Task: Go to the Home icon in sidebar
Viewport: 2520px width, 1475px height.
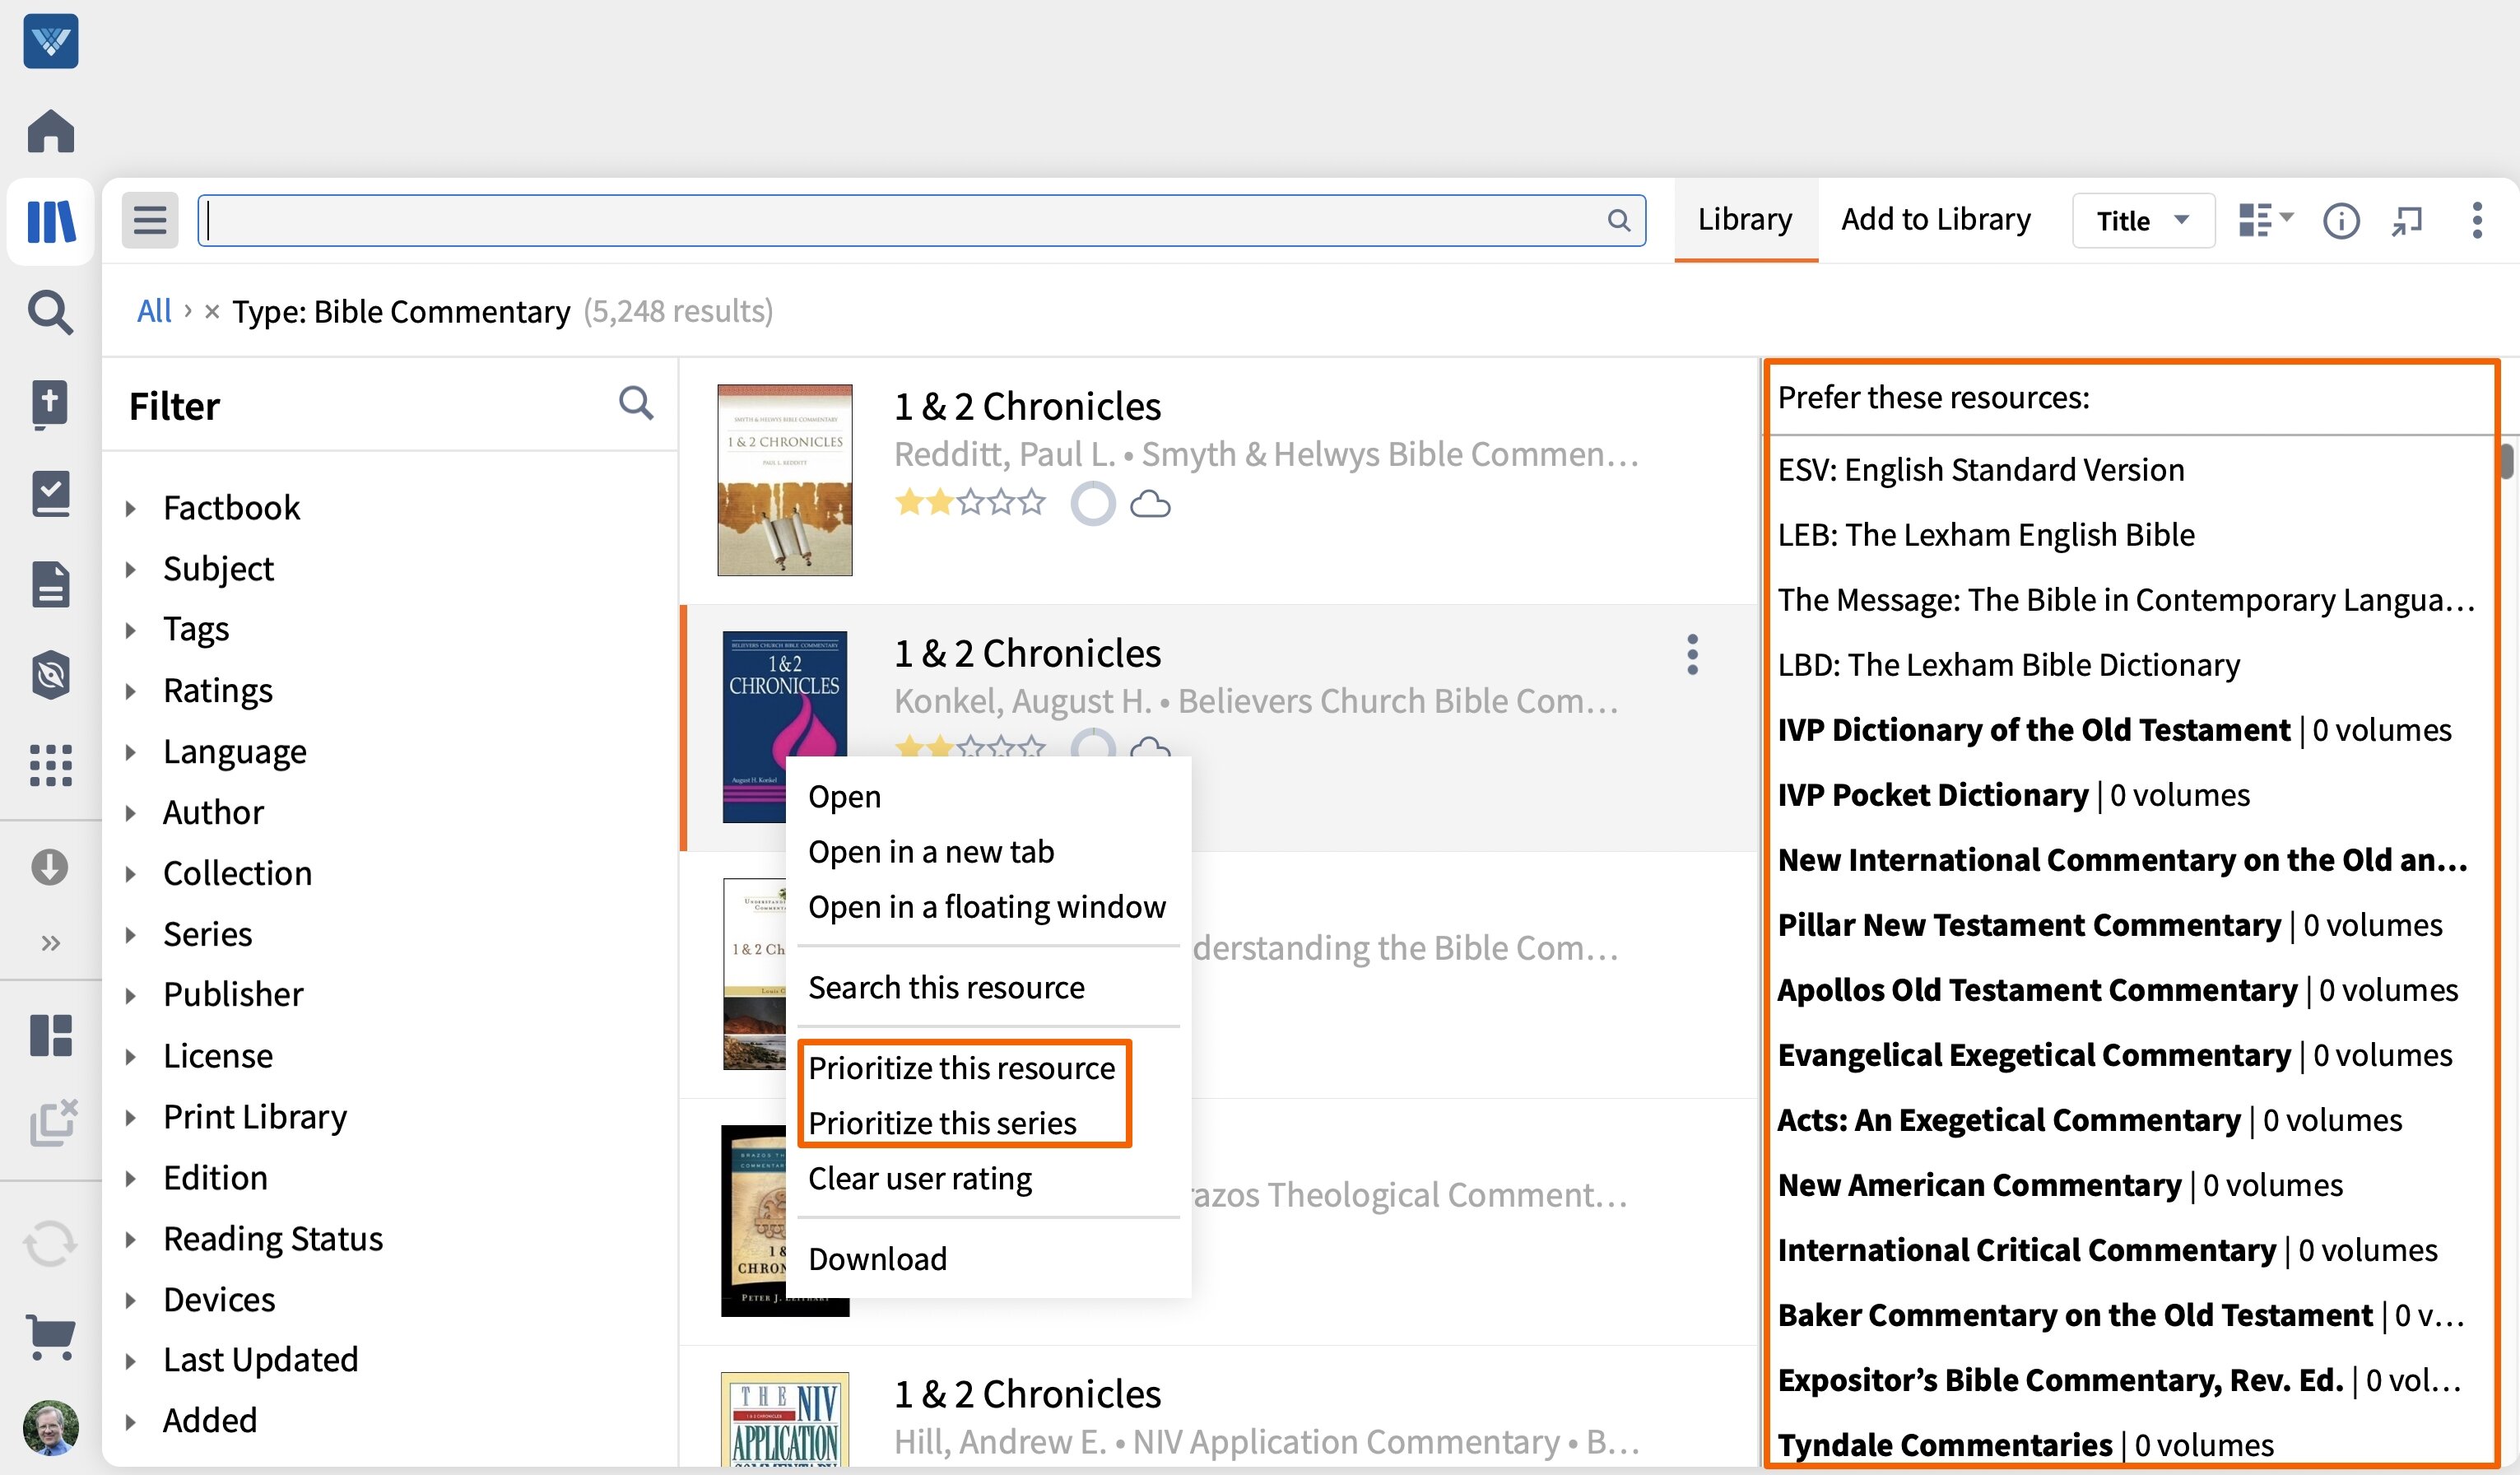Action: (51, 131)
